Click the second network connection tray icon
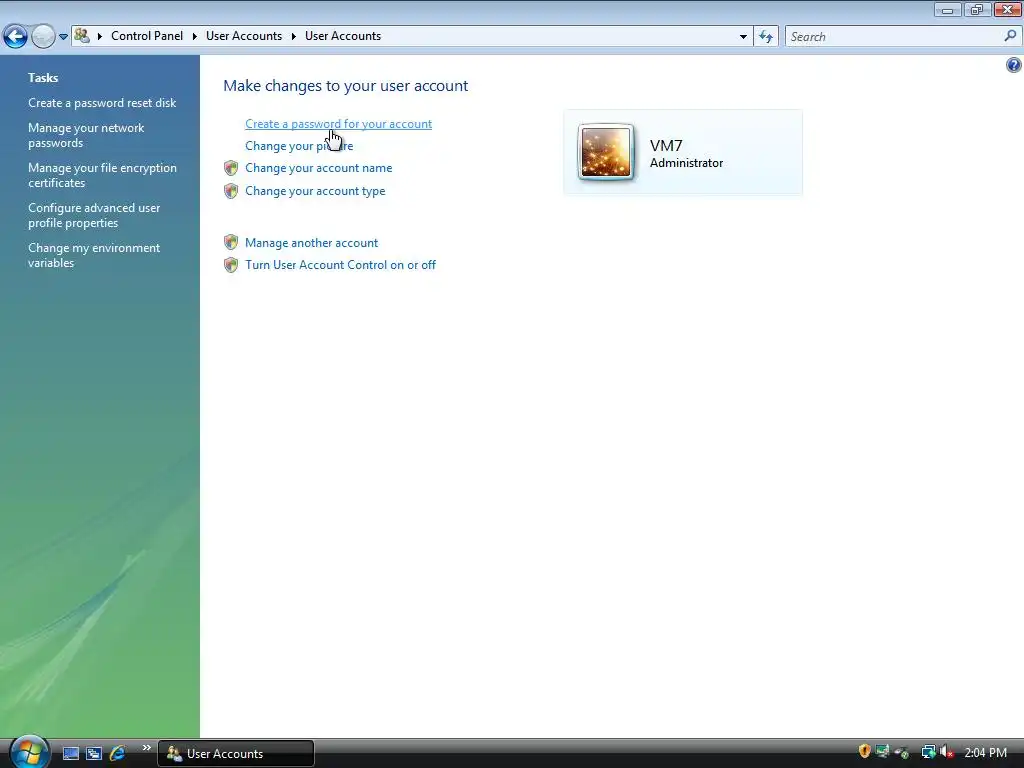The width and height of the screenshot is (1024, 768). (x=928, y=752)
